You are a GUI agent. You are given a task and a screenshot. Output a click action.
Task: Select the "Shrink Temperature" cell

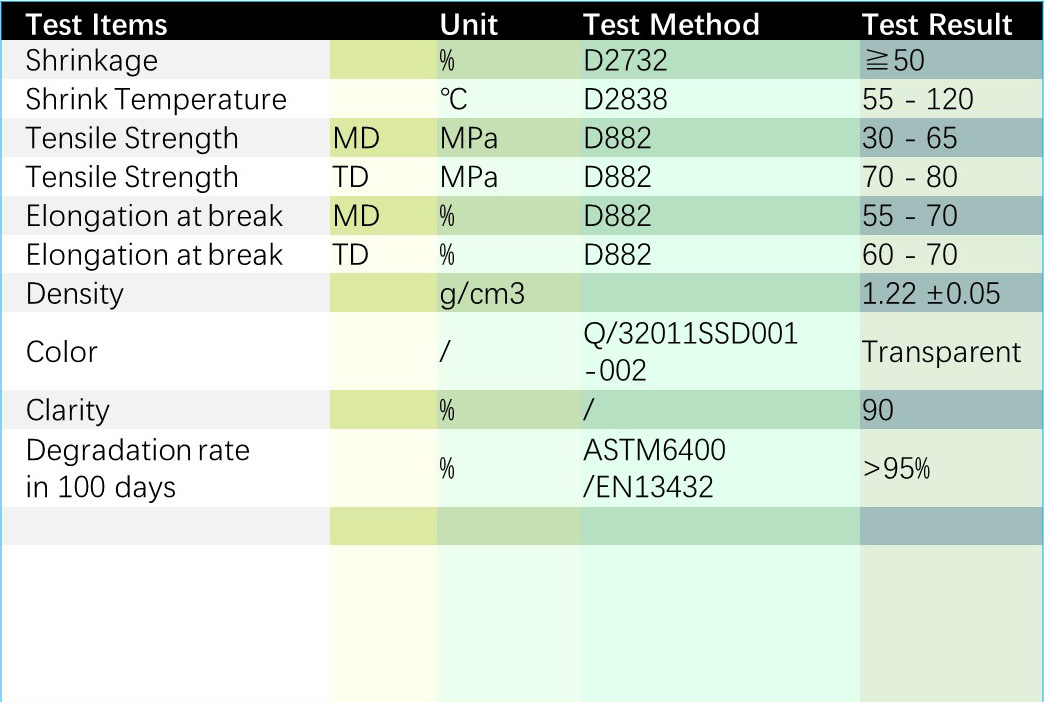click(x=156, y=99)
